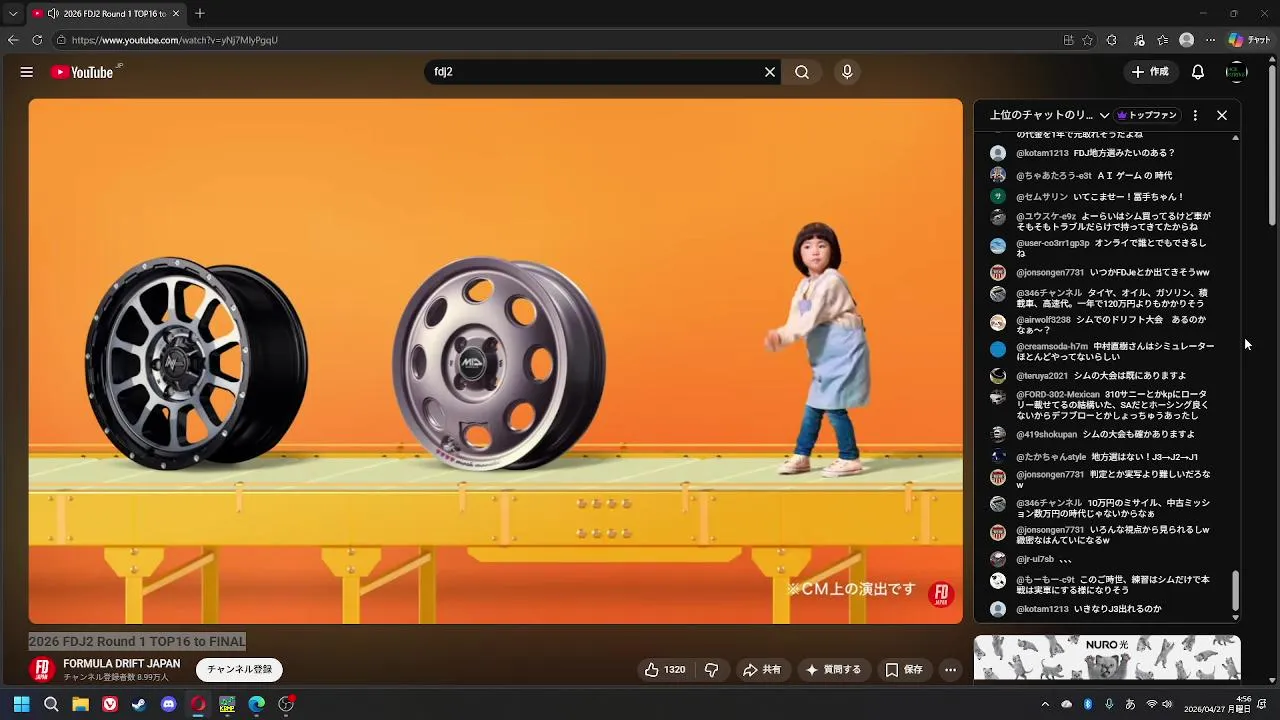
Task: Add page to favorites with star
Action: coord(1087,40)
